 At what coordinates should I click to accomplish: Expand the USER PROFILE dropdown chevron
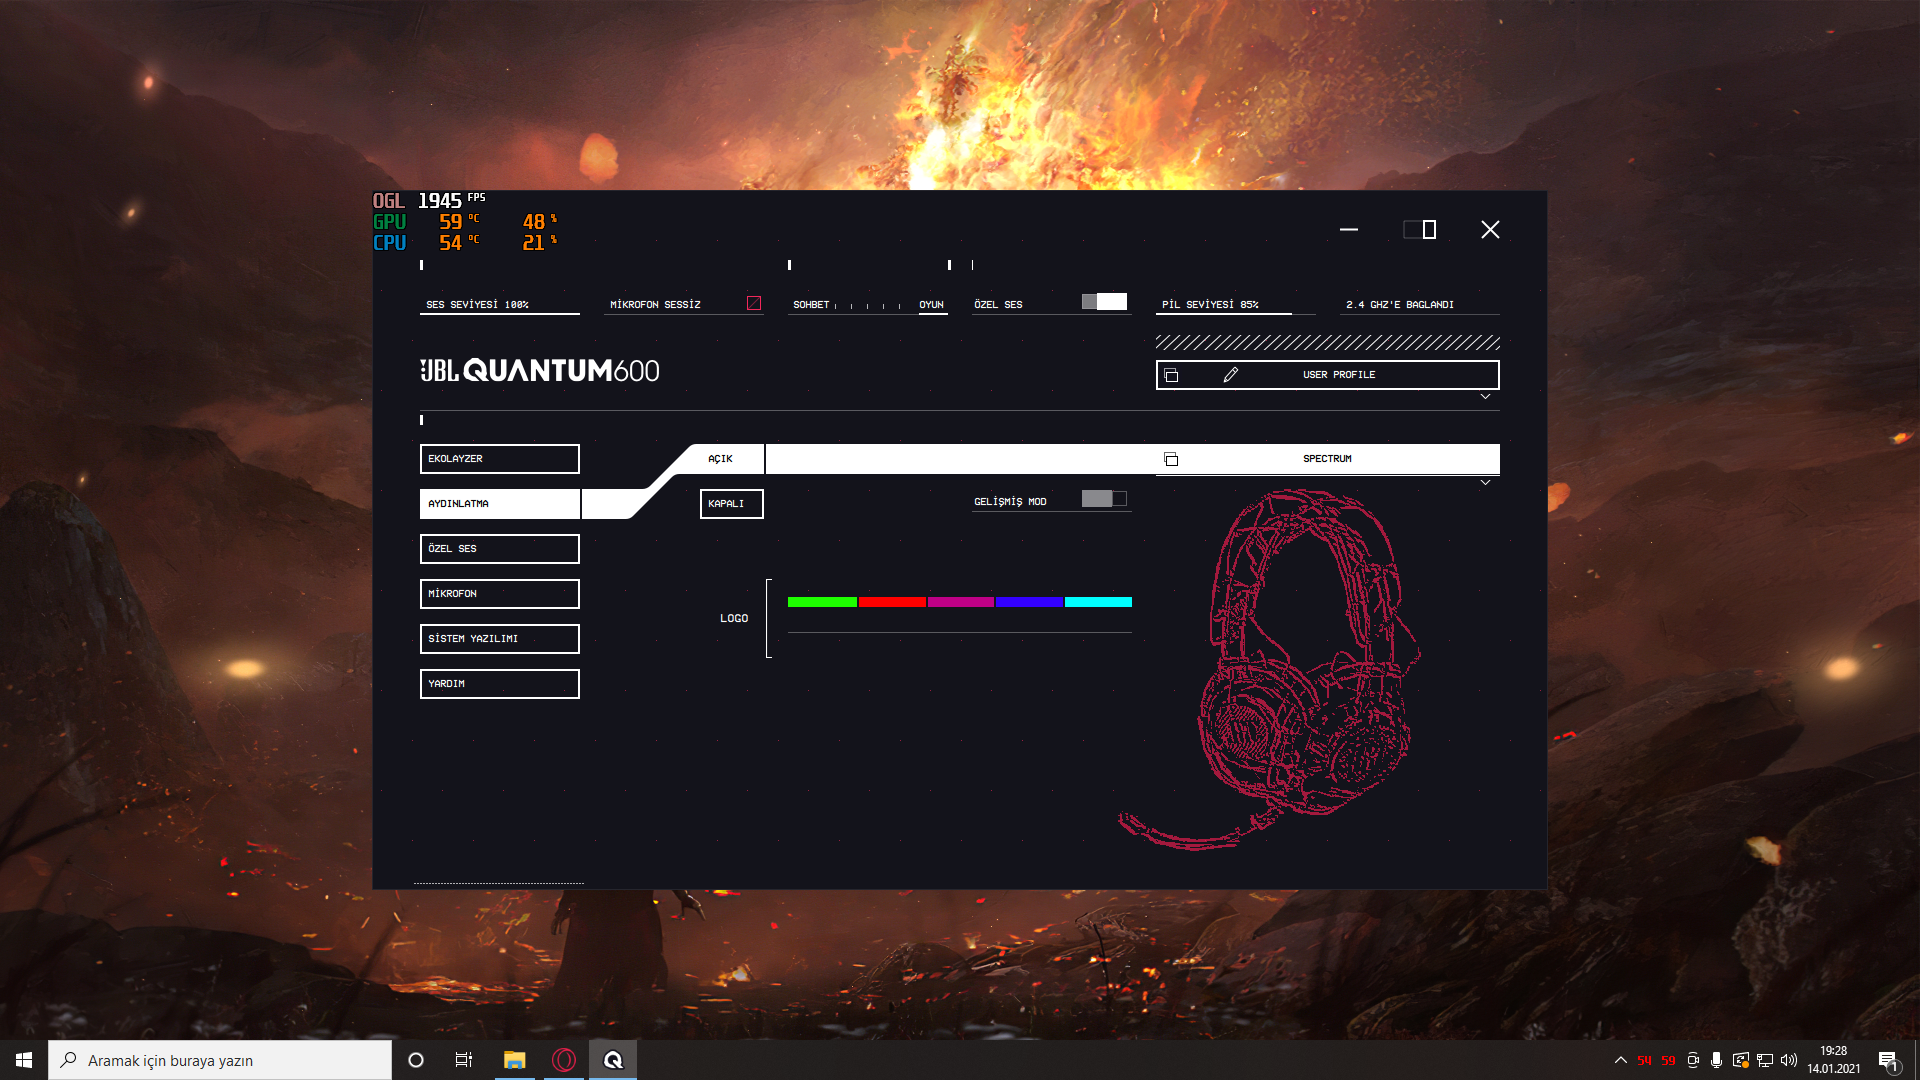click(x=1485, y=397)
